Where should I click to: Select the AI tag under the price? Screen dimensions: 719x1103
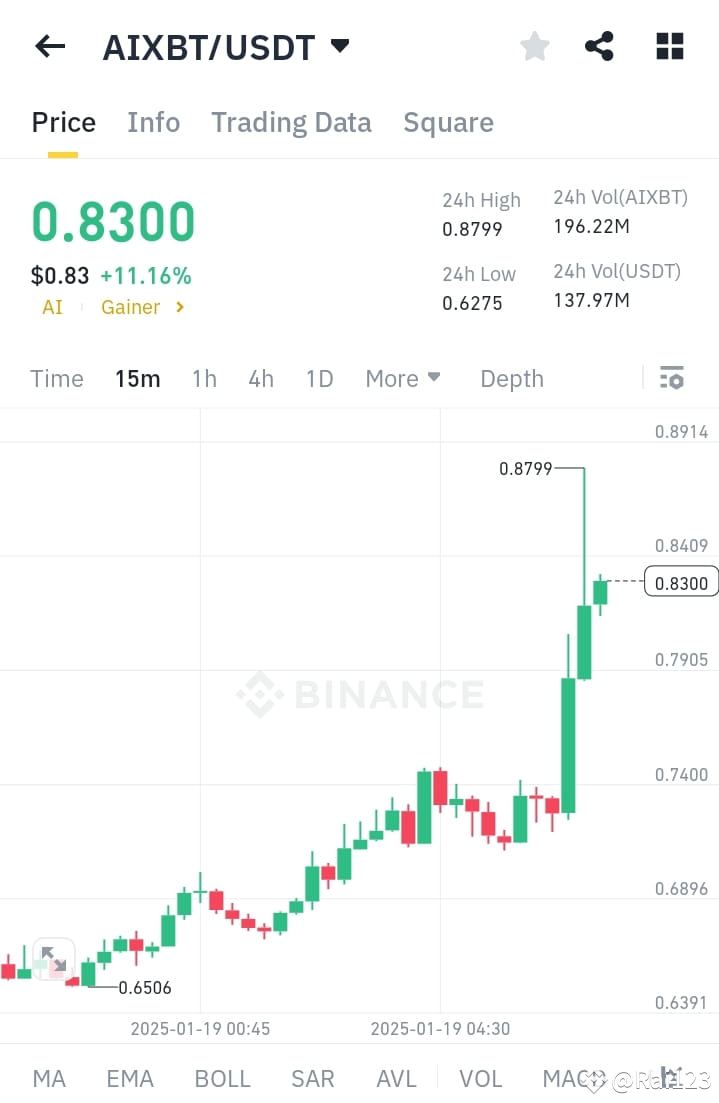pos(51,307)
